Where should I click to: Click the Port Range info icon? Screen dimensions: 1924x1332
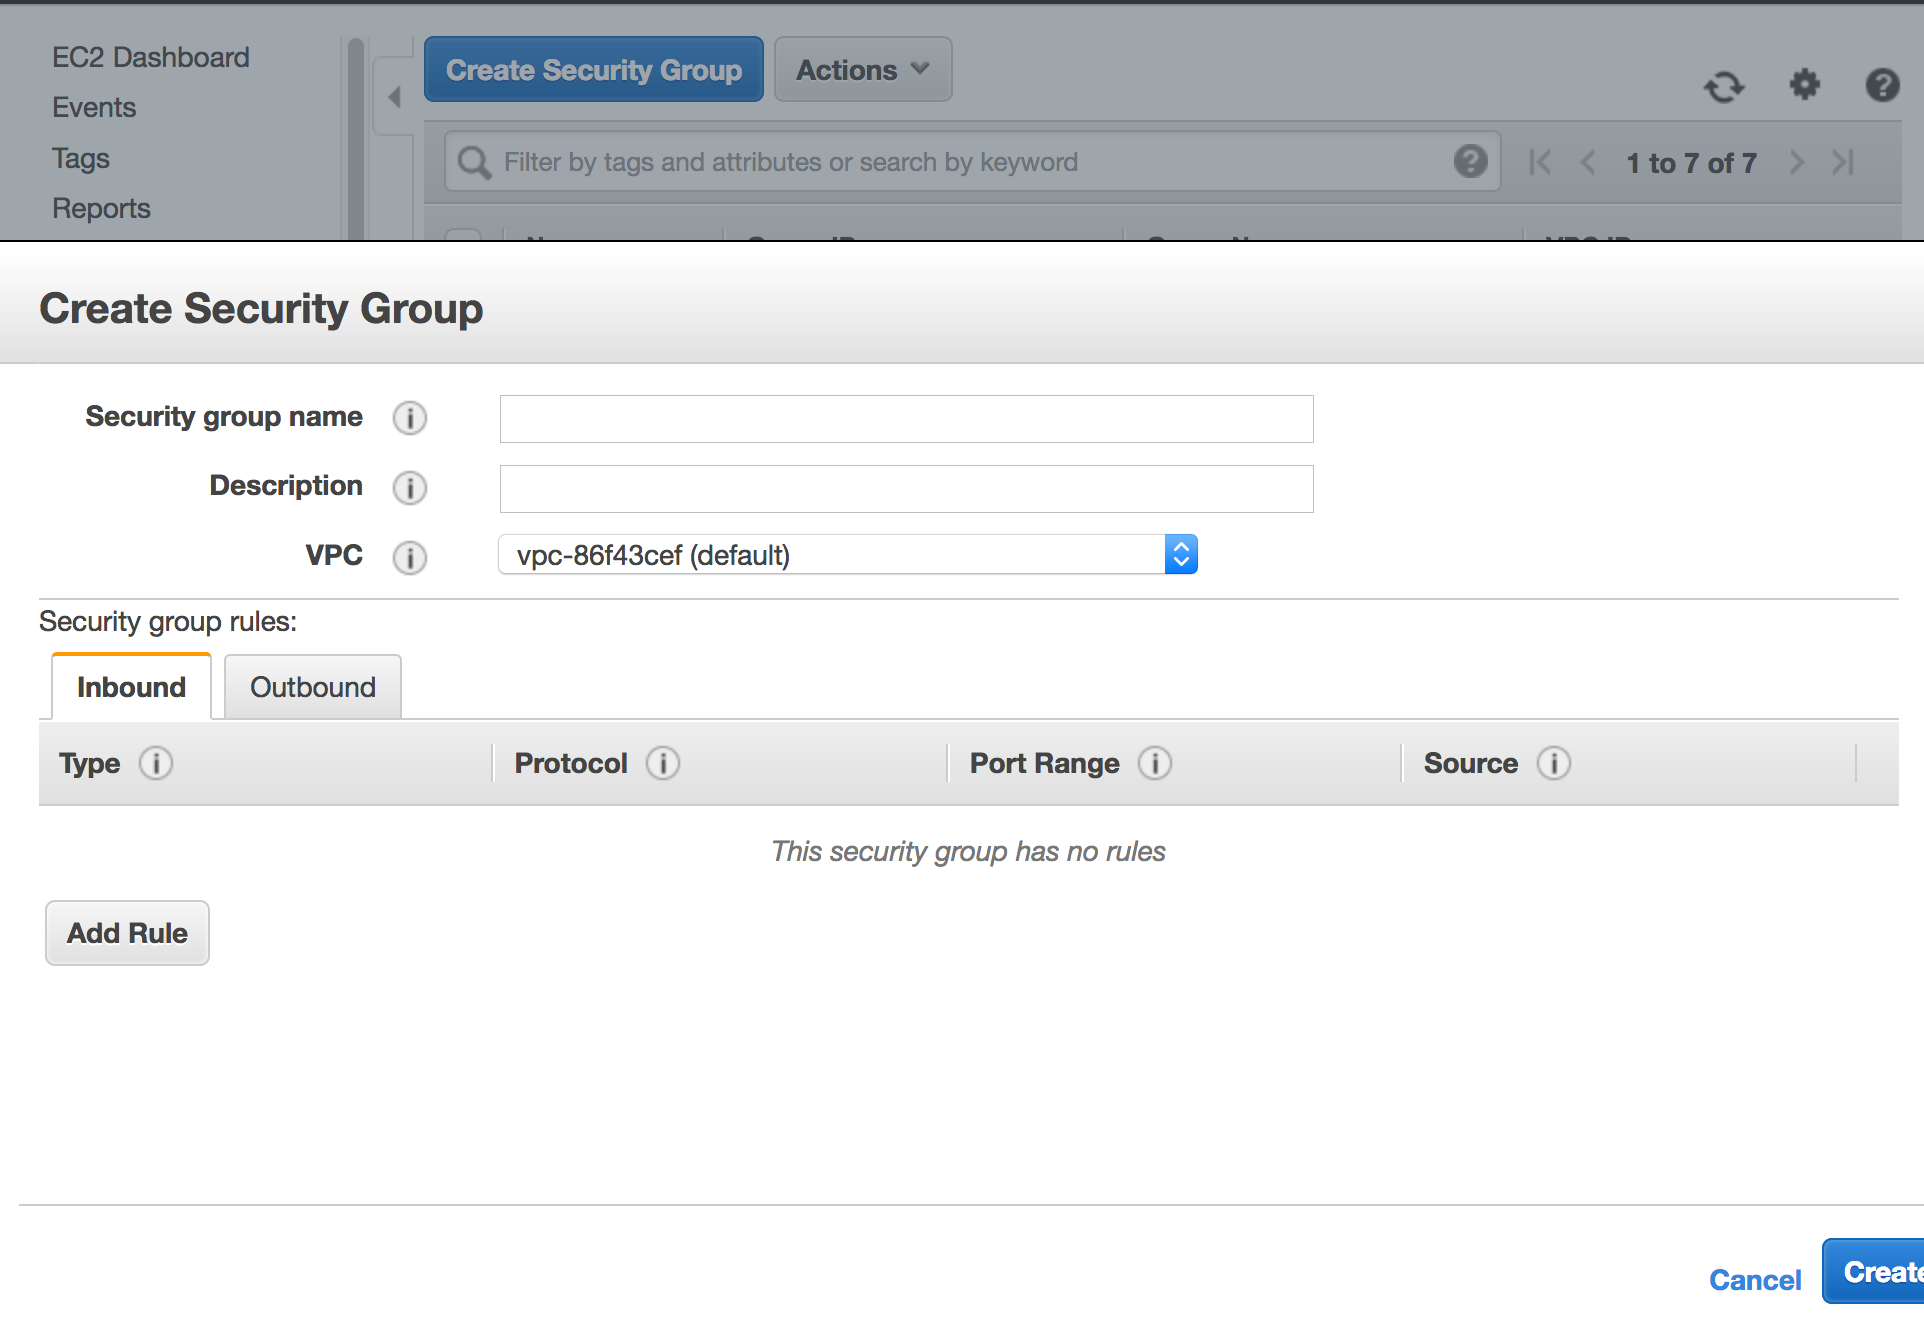[x=1155, y=764]
